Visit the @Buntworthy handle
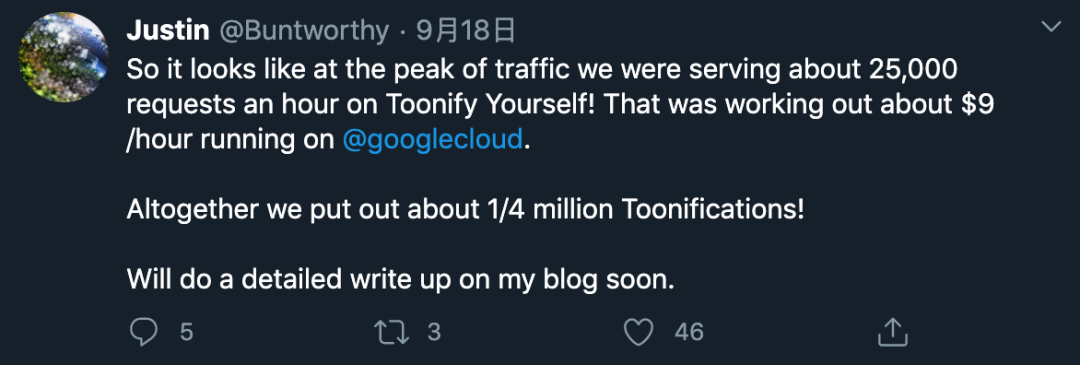Screen dimensions: 1080x365 click(304, 30)
